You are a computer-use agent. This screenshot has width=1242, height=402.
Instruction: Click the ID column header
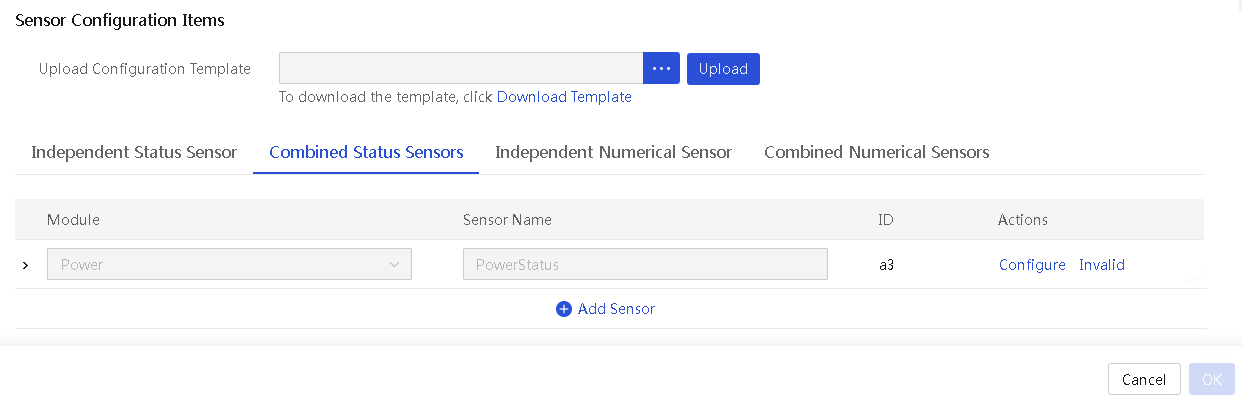pyautogui.click(x=885, y=220)
